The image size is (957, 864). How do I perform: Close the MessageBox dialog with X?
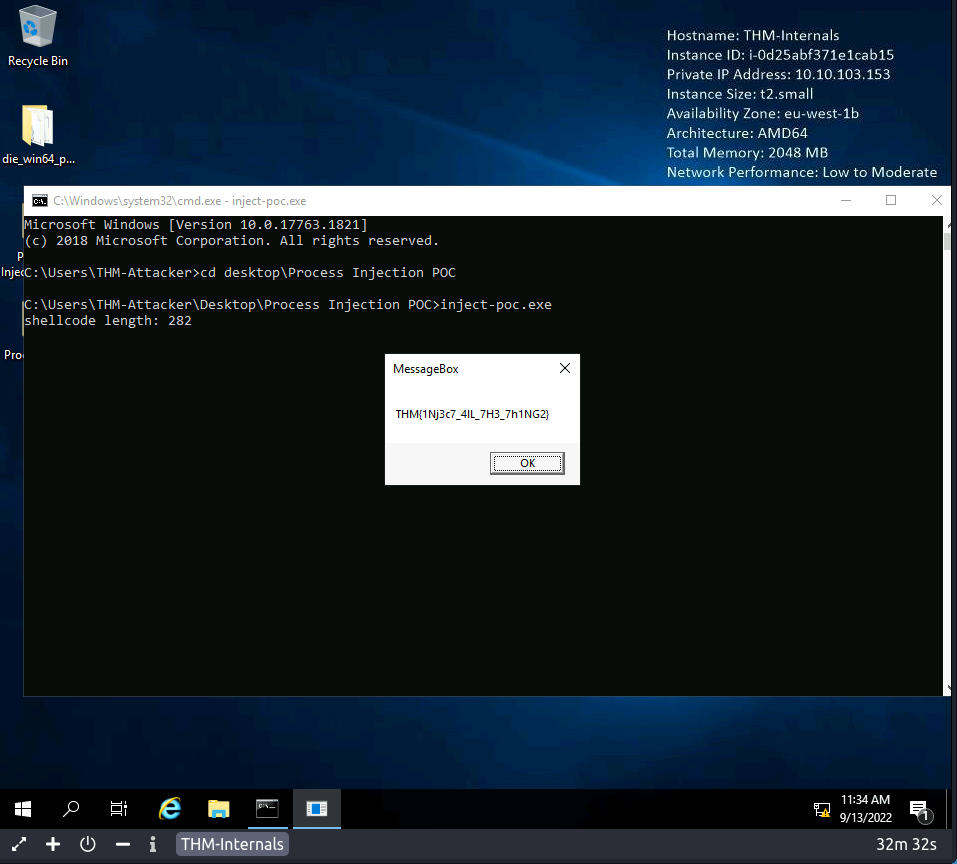[564, 369]
